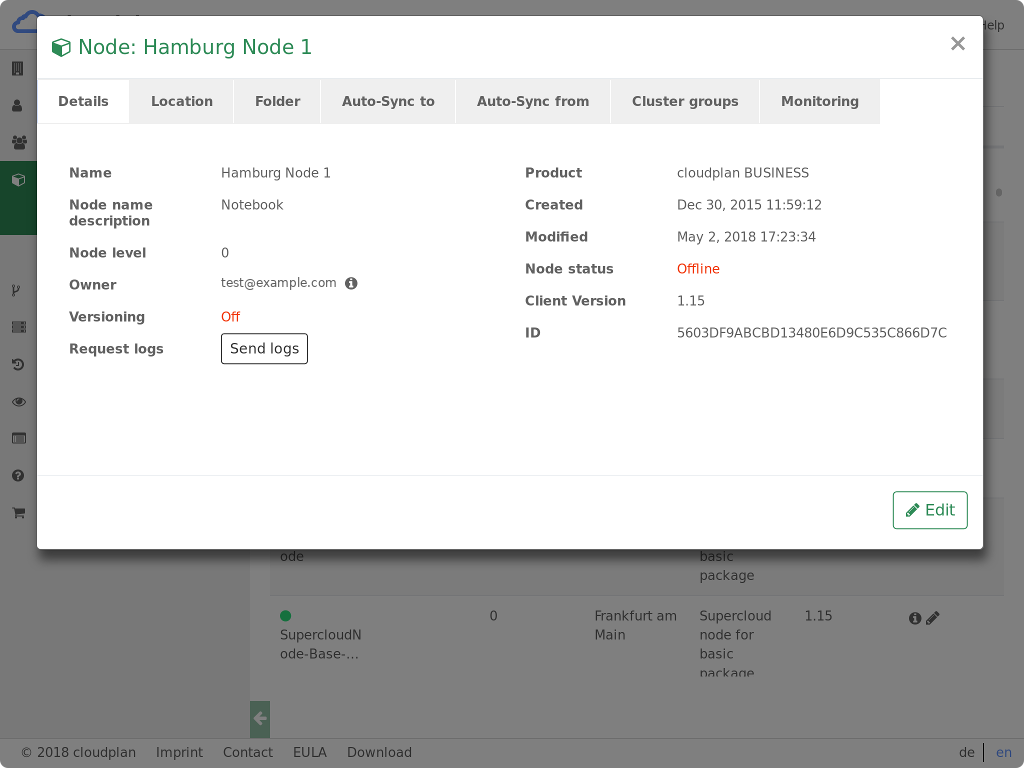Switch to the Location tab

click(x=182, y=102)
